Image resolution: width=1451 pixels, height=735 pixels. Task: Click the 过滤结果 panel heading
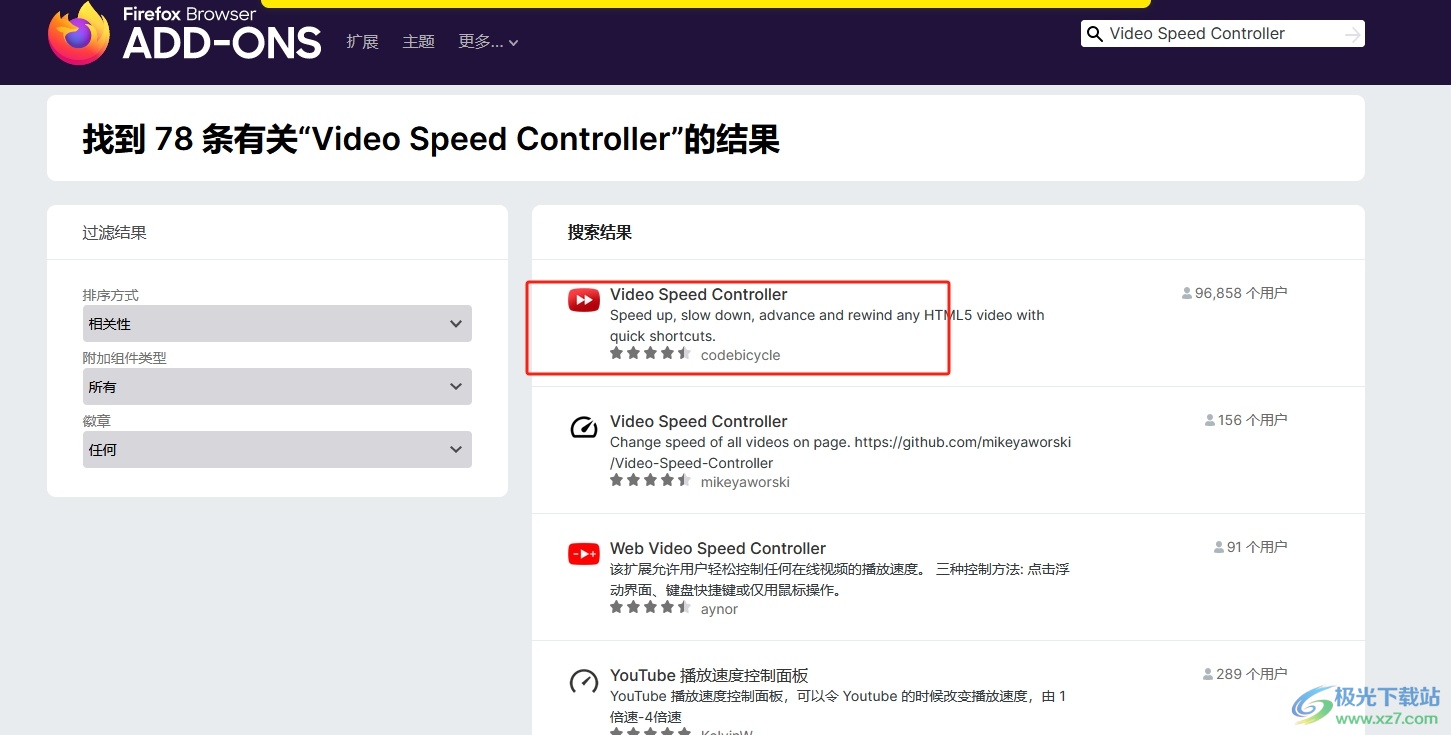[114, 233]
